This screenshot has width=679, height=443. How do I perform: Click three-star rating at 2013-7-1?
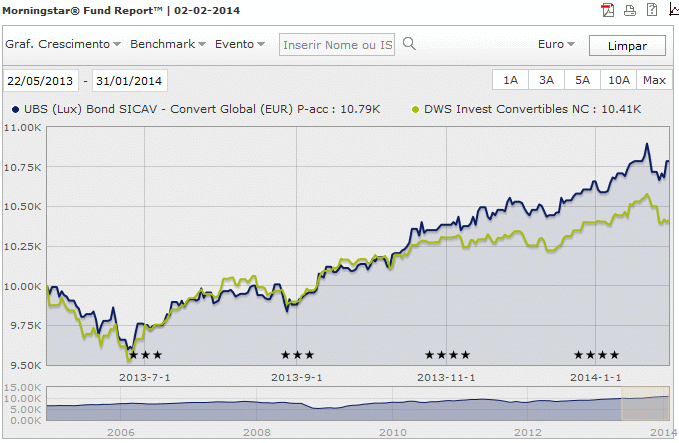coord(146,355)
